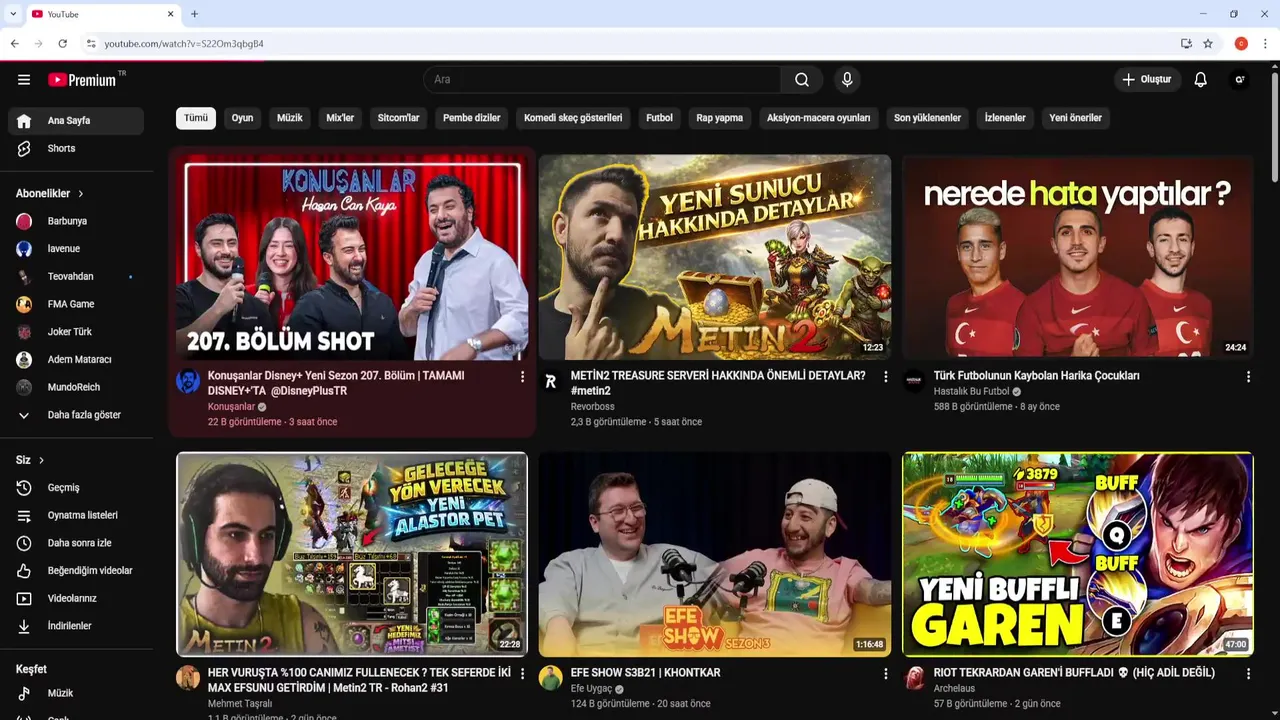Open İndirilenler downloads
The image size is (1280, 720).
(x=76, y=626)
